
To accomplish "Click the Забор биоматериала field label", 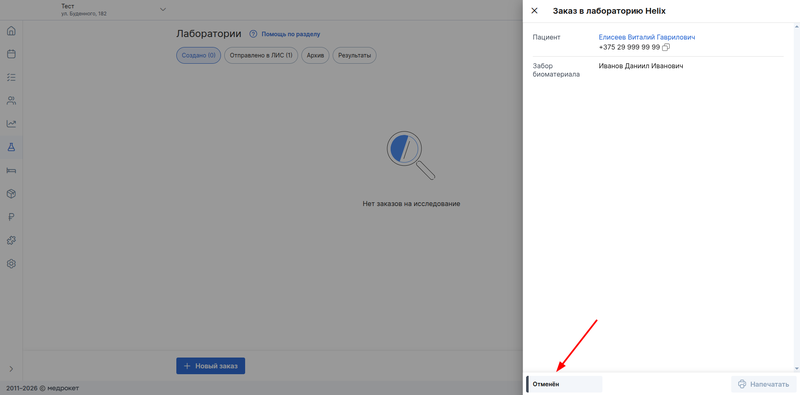I will 556,70.
